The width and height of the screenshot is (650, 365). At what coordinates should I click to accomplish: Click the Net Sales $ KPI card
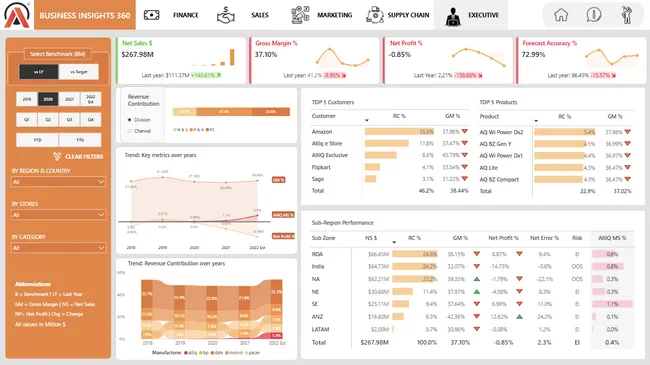click(x=181, y=61)
